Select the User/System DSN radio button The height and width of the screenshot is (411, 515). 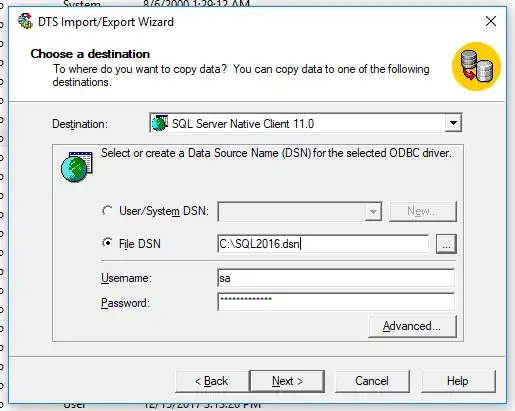[107, 211]
